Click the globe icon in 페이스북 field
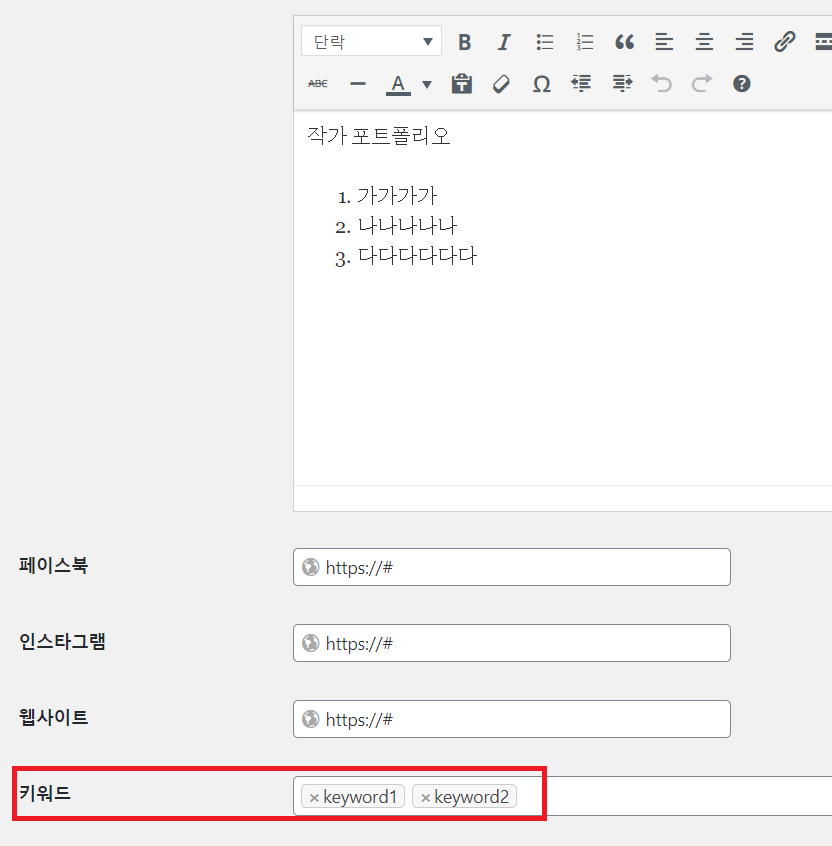 [x=311, y=567]
